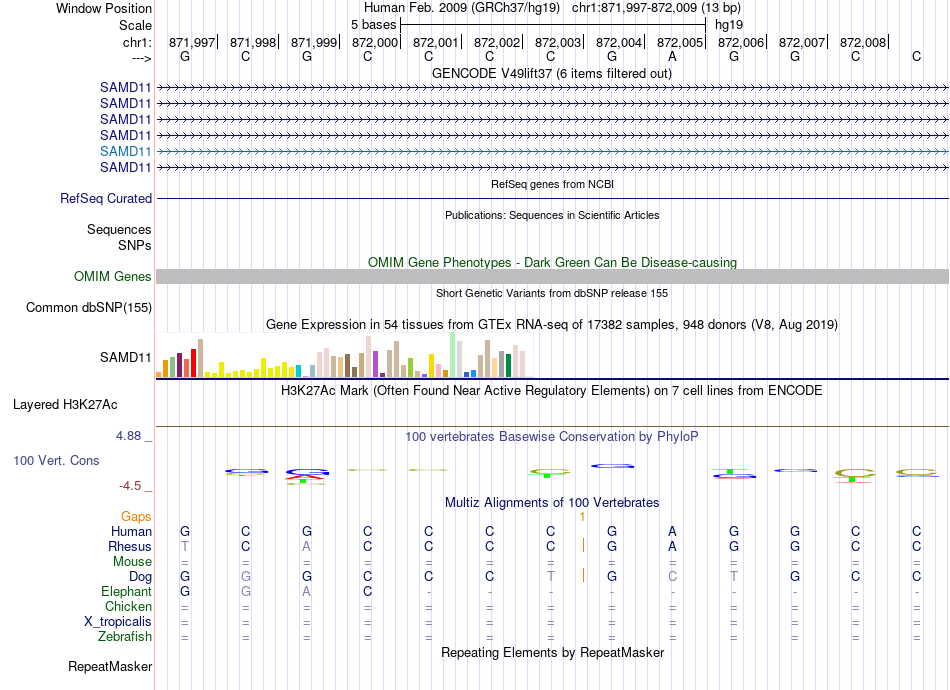Open 100 vertebrates Basewise Conservation by PhyloP title
The height and width of the screenshot is (690, 950).
[552, 437]
